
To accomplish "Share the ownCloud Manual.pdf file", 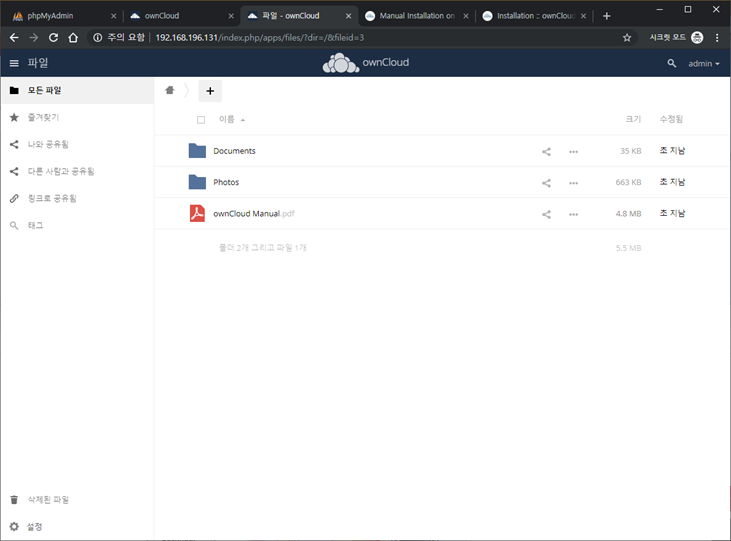I will click(x=546, y=214).
